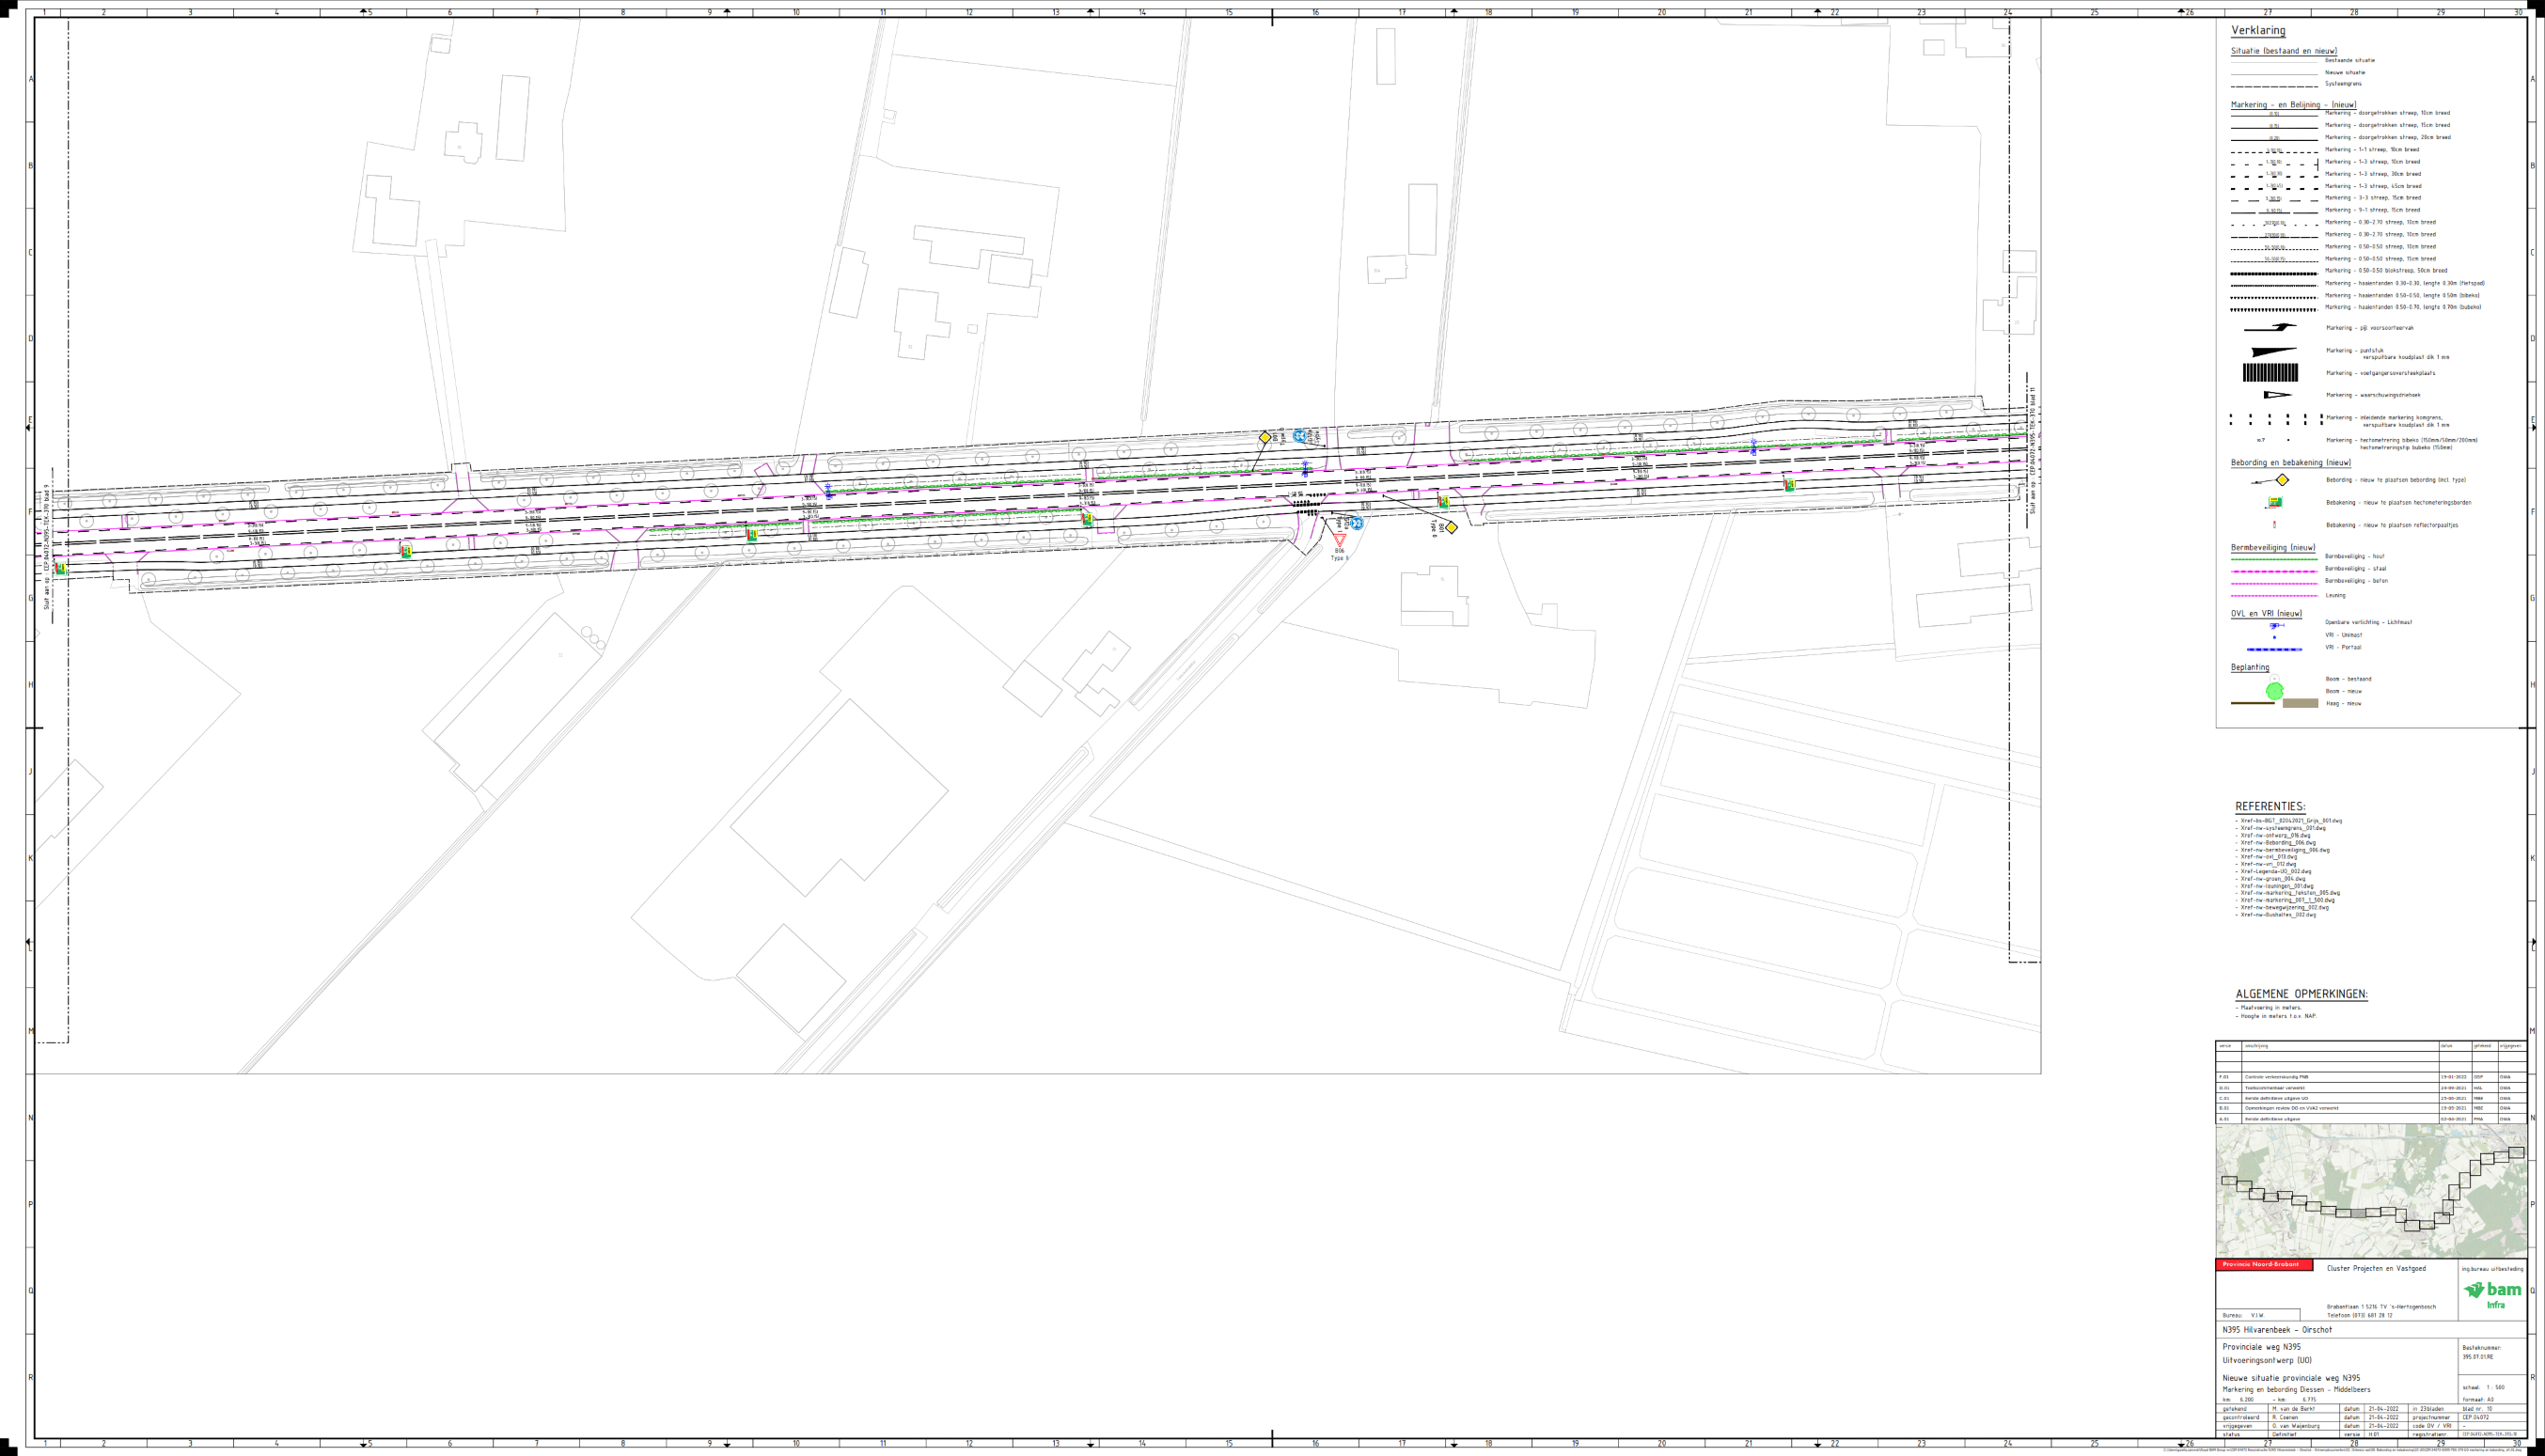Screen dimensions: 2545x1456
Task: Click the green 'Boom - nieuw' tree symbol
Action: click(2275, 690)
